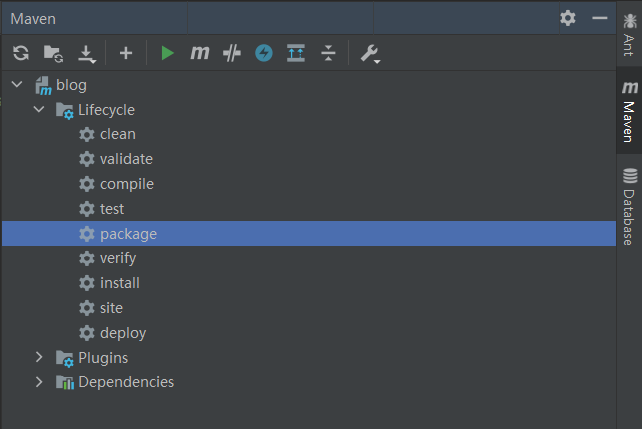Select the clean lifecycle phase
642x429 pixels.
point(118,134)
